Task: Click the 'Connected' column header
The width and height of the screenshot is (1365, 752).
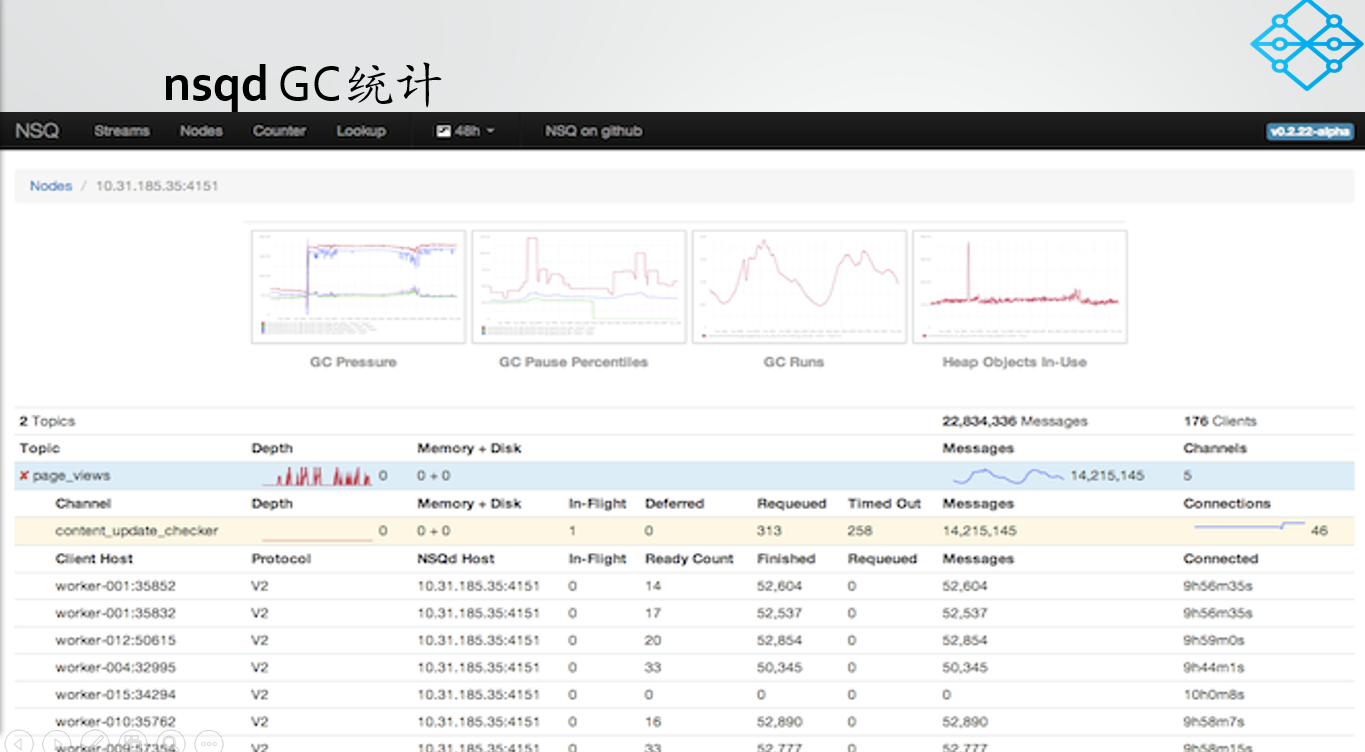Action: tap(1221, 559)
